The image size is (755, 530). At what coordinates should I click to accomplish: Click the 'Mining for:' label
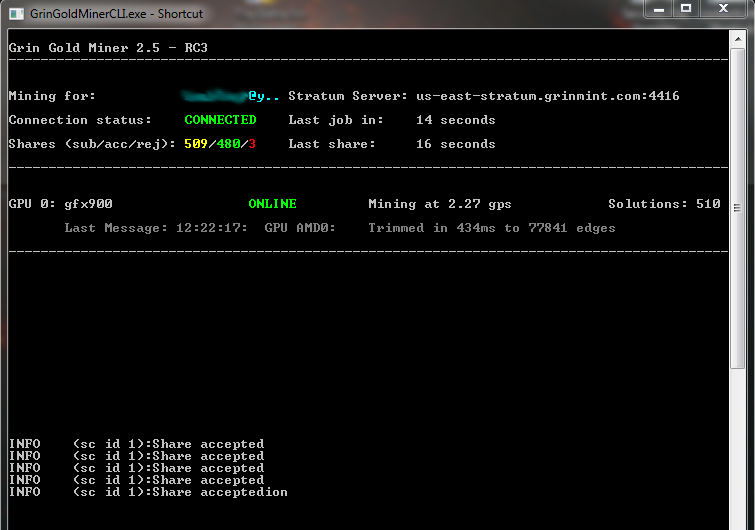[x=52, y=96]
